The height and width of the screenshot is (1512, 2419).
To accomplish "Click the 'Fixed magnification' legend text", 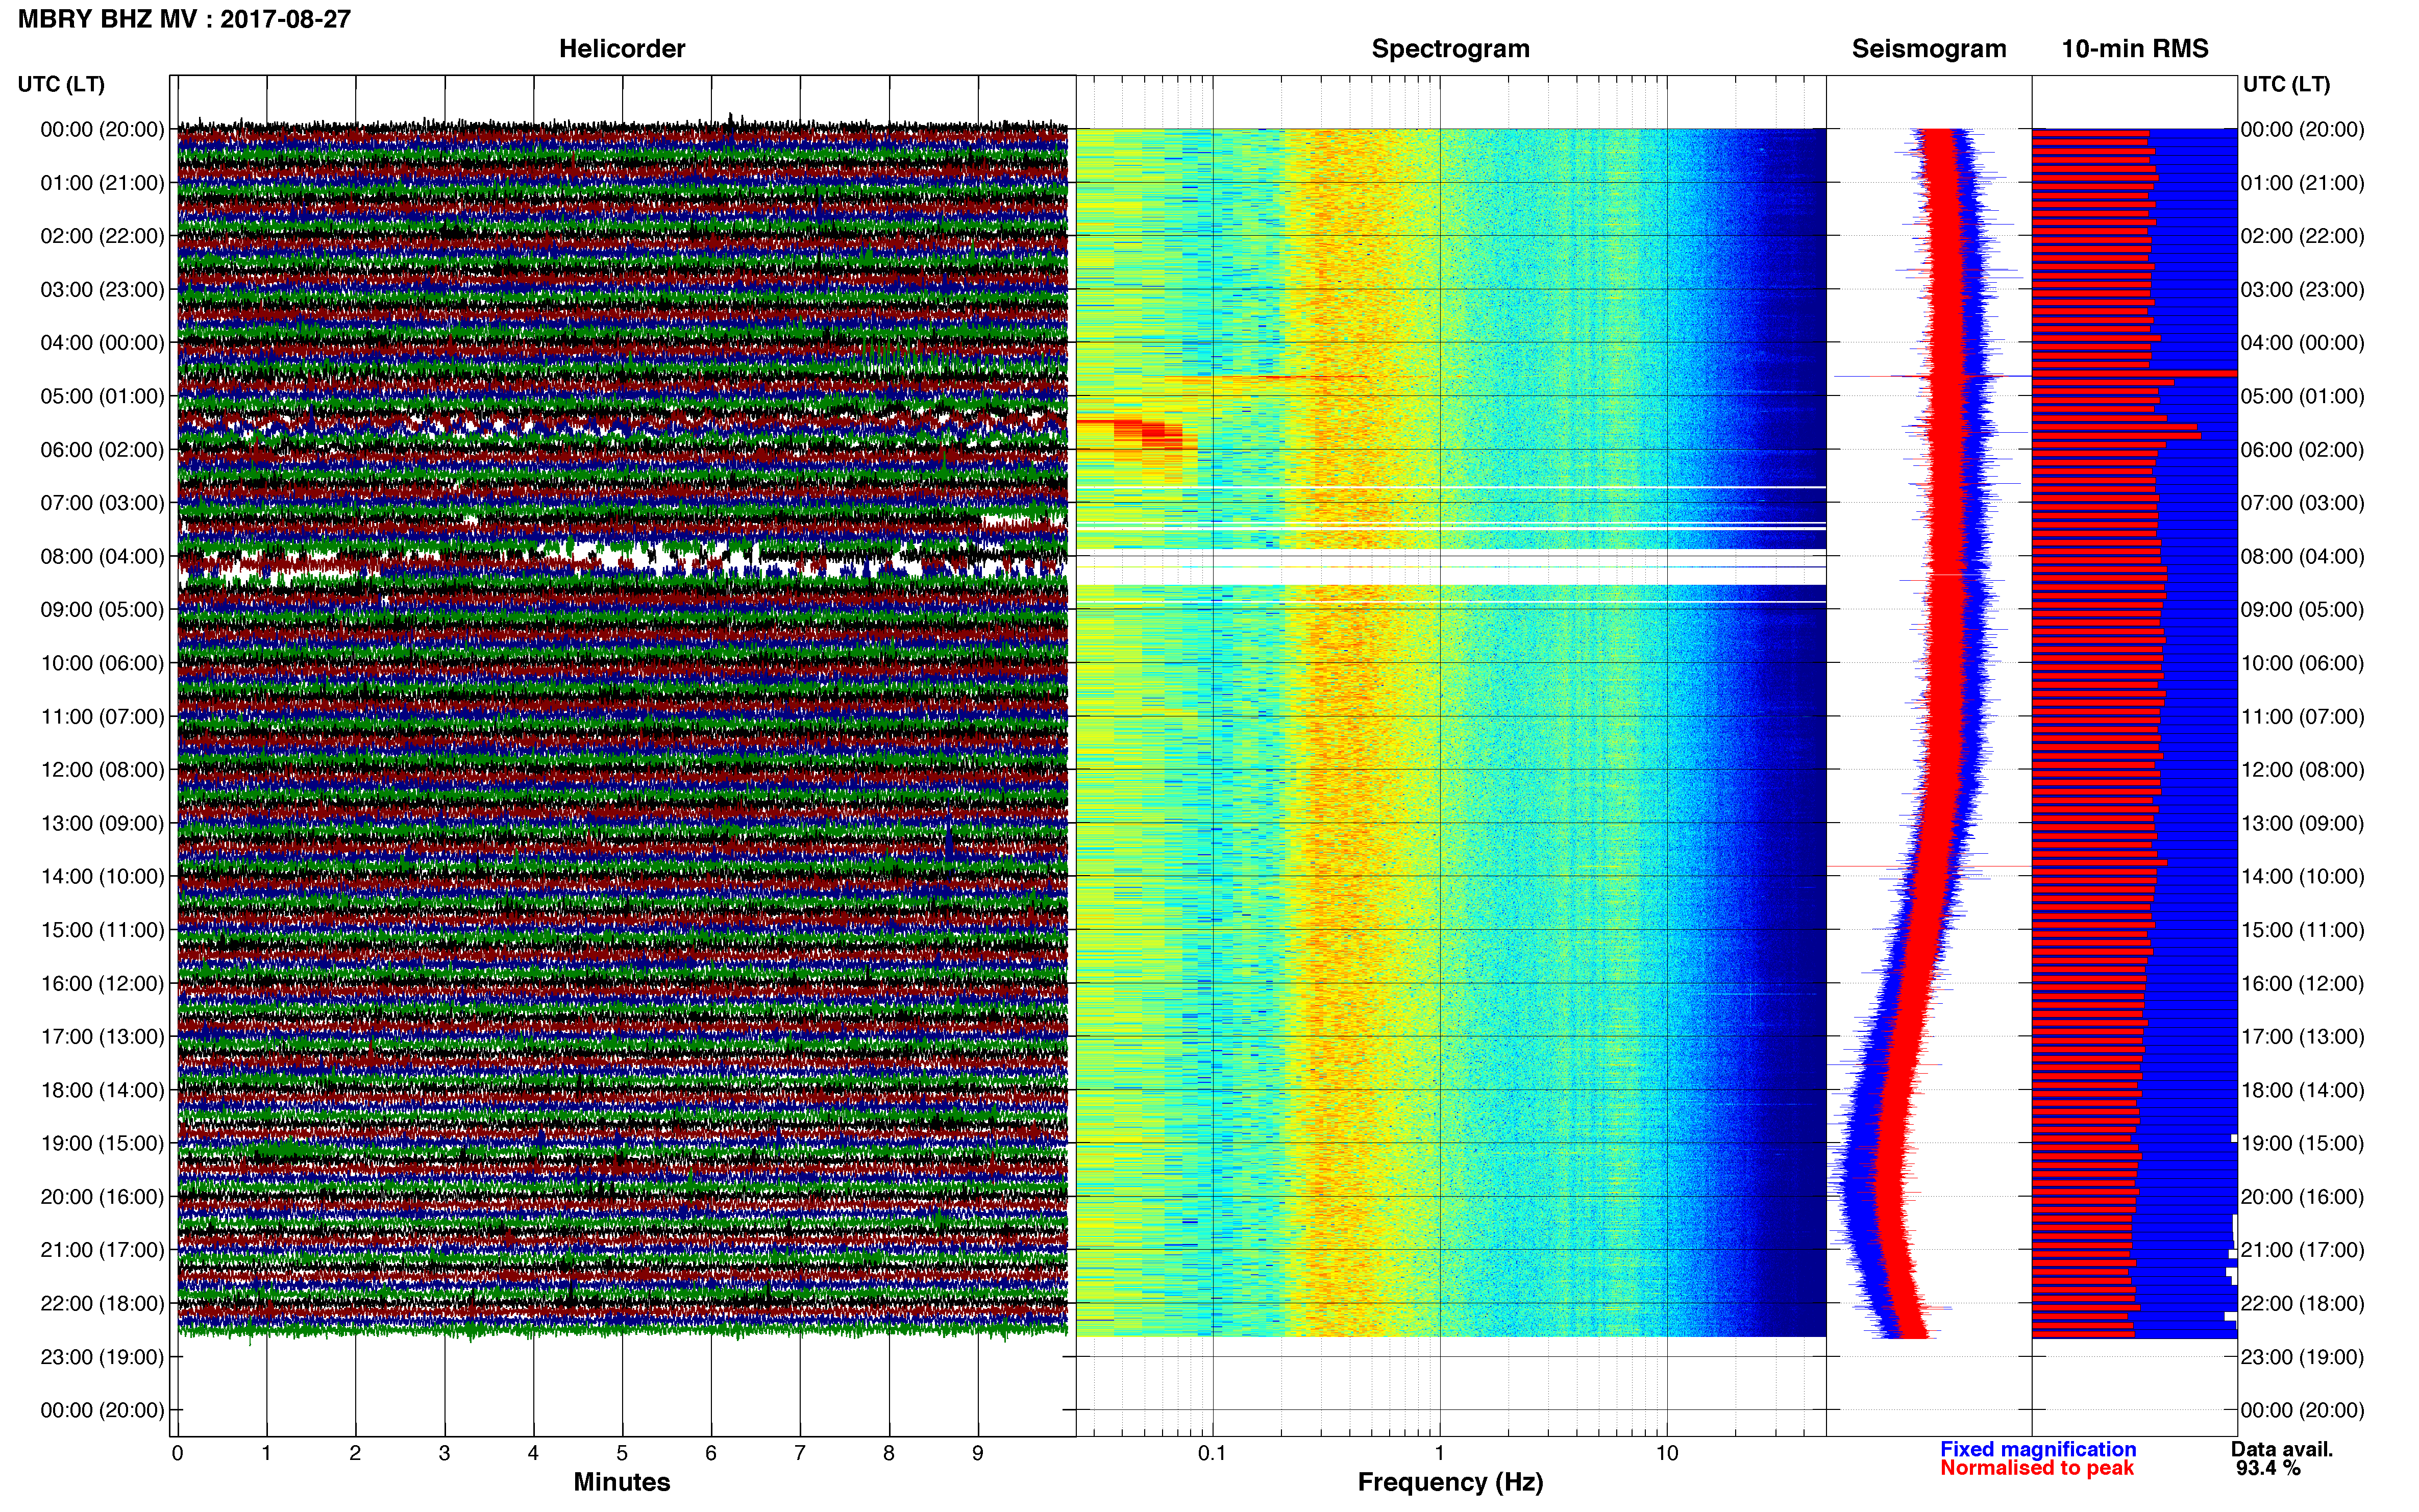I will (2038, 1449).
